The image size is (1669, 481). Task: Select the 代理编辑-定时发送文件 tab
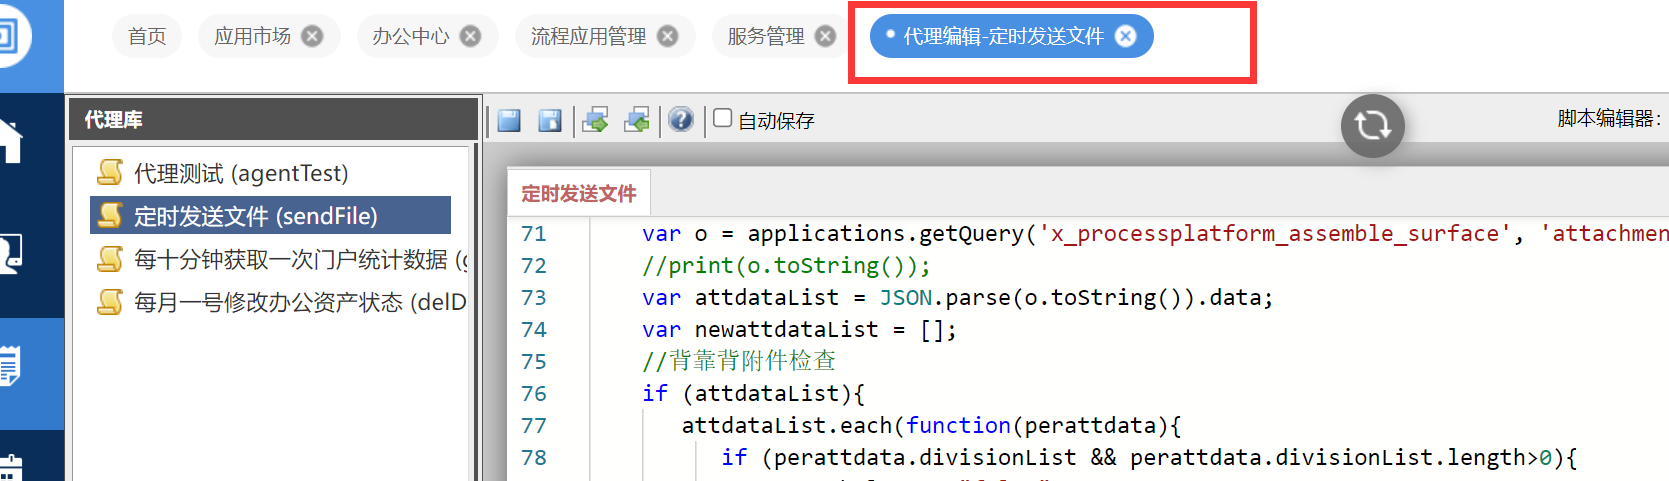click(1003, 36)
